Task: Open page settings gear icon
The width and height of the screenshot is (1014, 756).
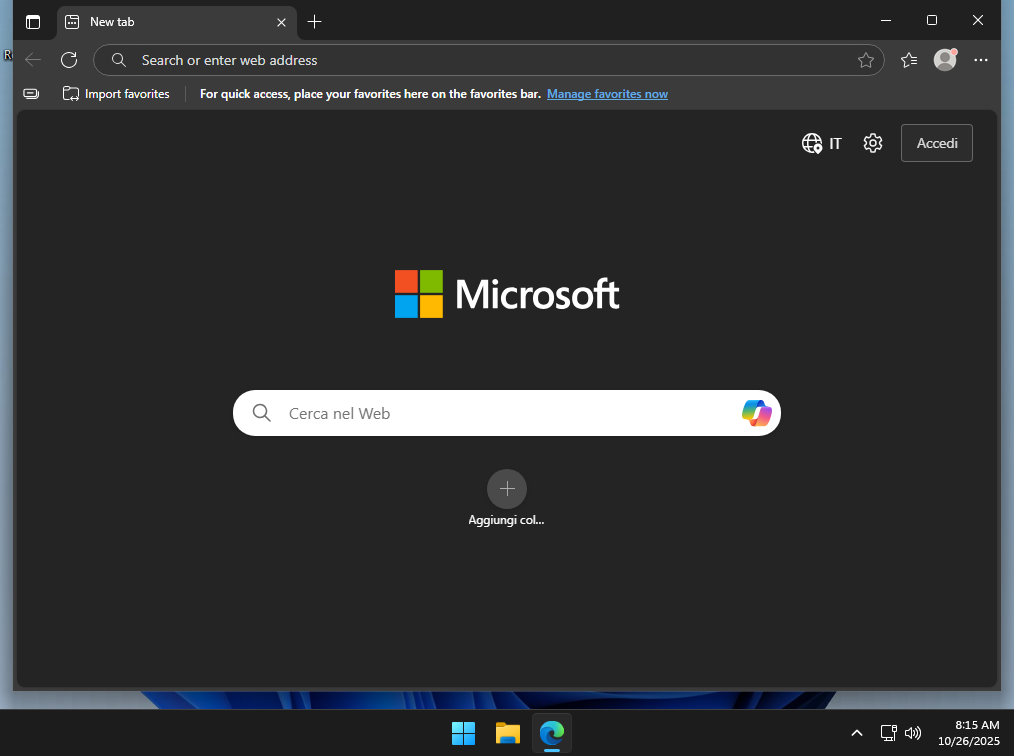Action: click(x=873, y=143)
